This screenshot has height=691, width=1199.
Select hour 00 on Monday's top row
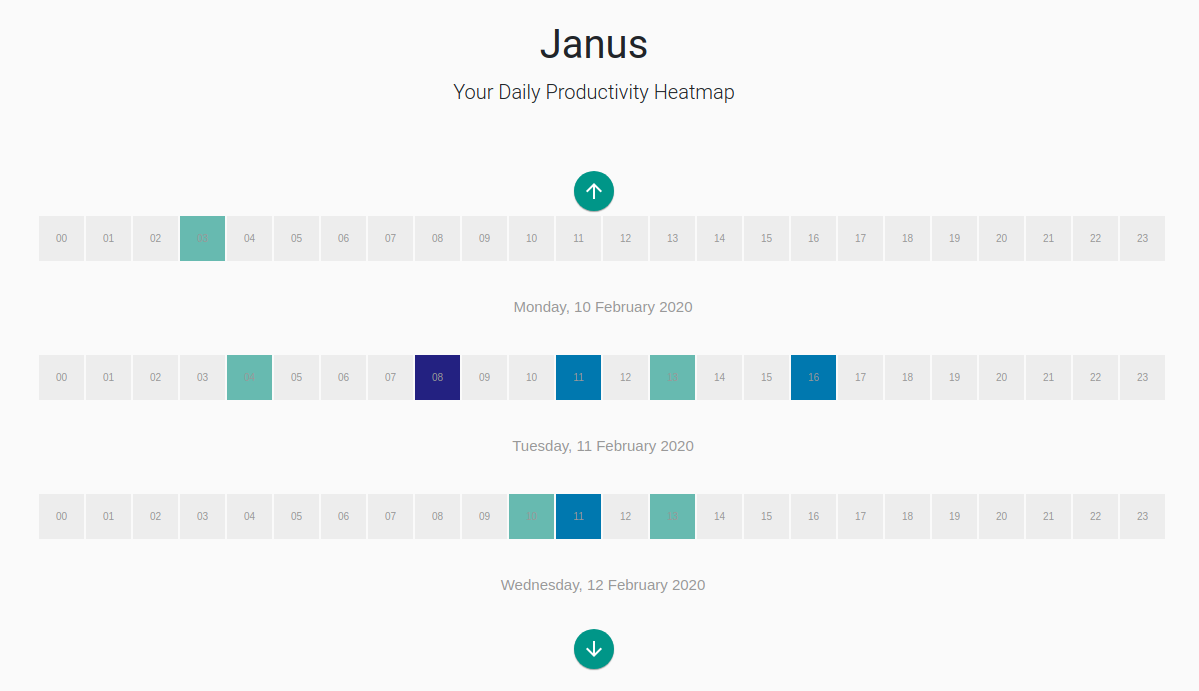click(x=61, y=238)
